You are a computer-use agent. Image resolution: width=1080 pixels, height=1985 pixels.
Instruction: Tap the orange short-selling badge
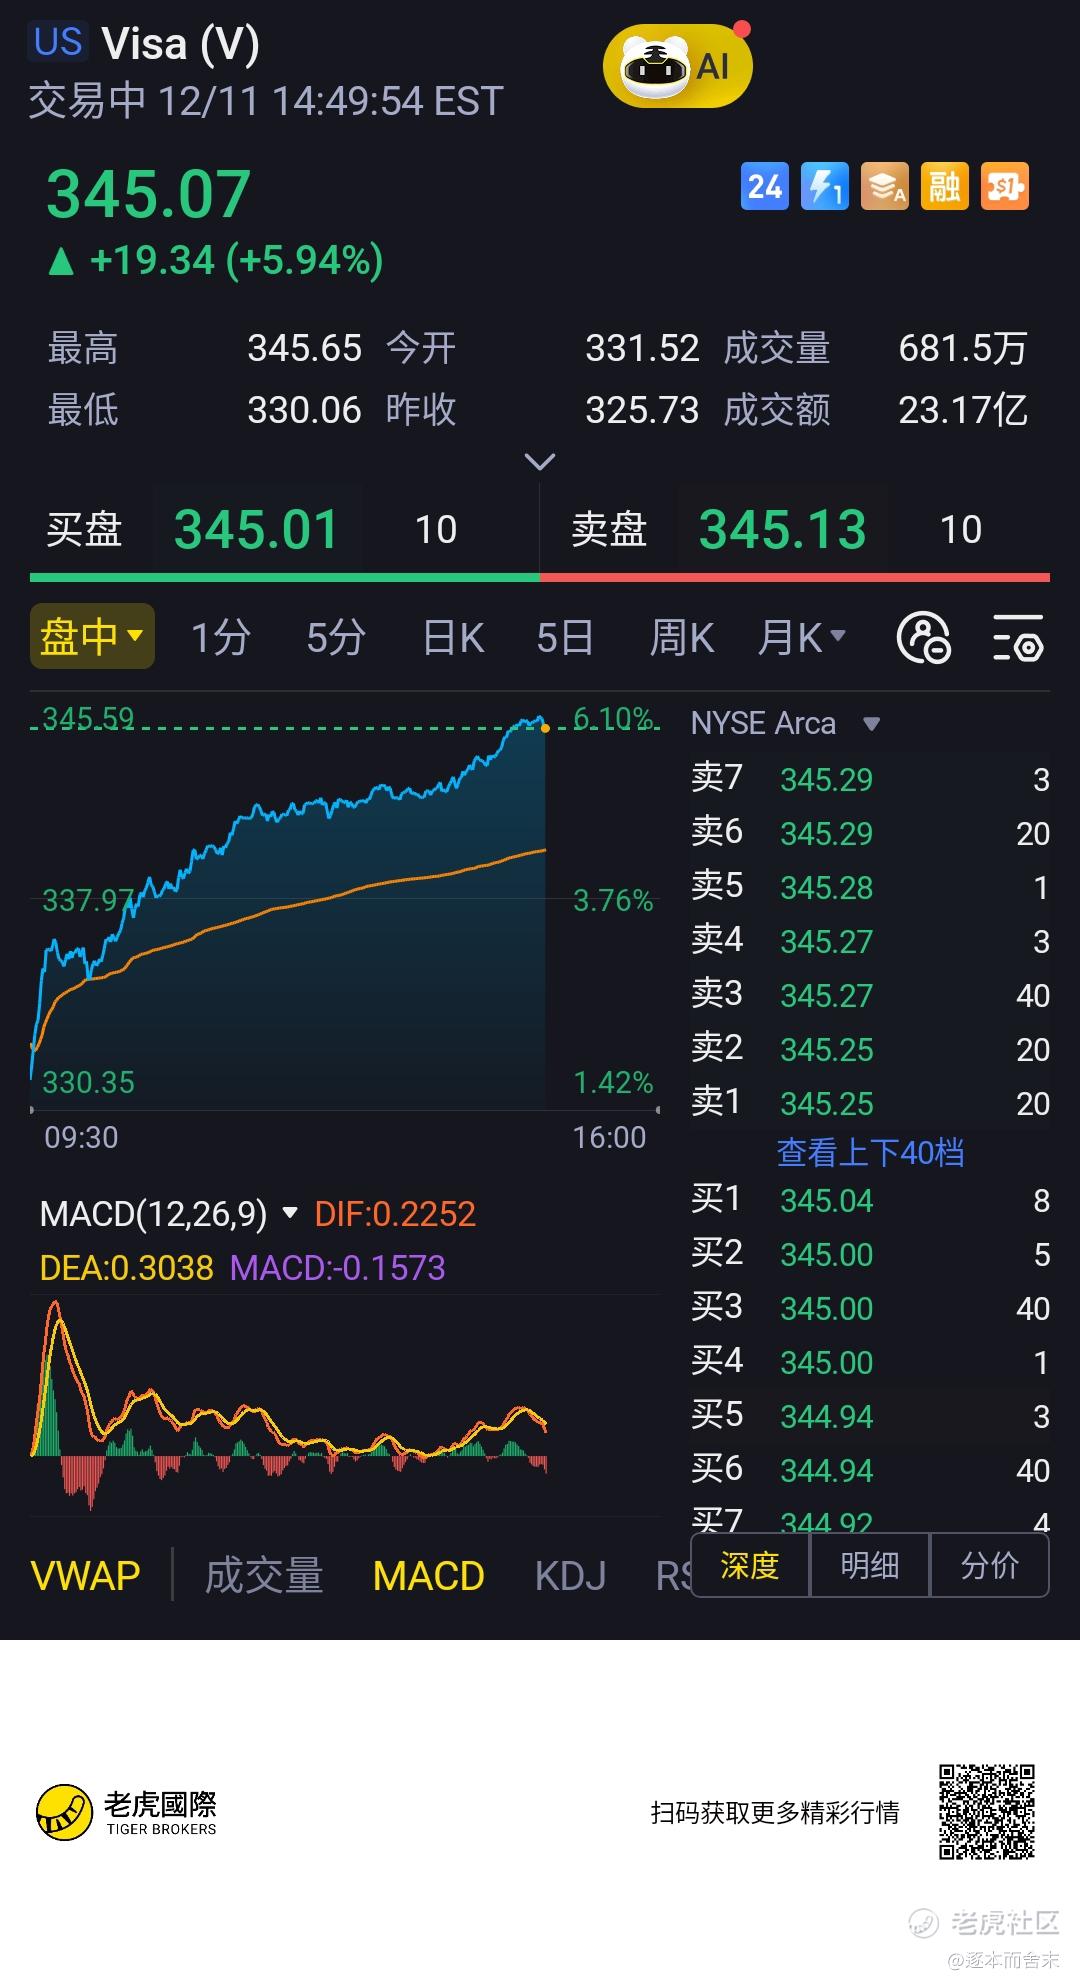(1005, 187)
